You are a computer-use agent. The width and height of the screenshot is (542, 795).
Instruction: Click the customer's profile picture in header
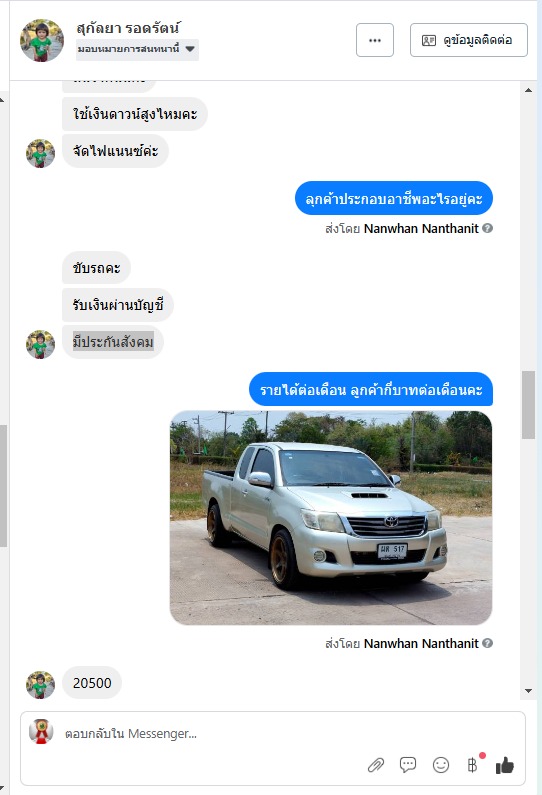coord(42,41)
